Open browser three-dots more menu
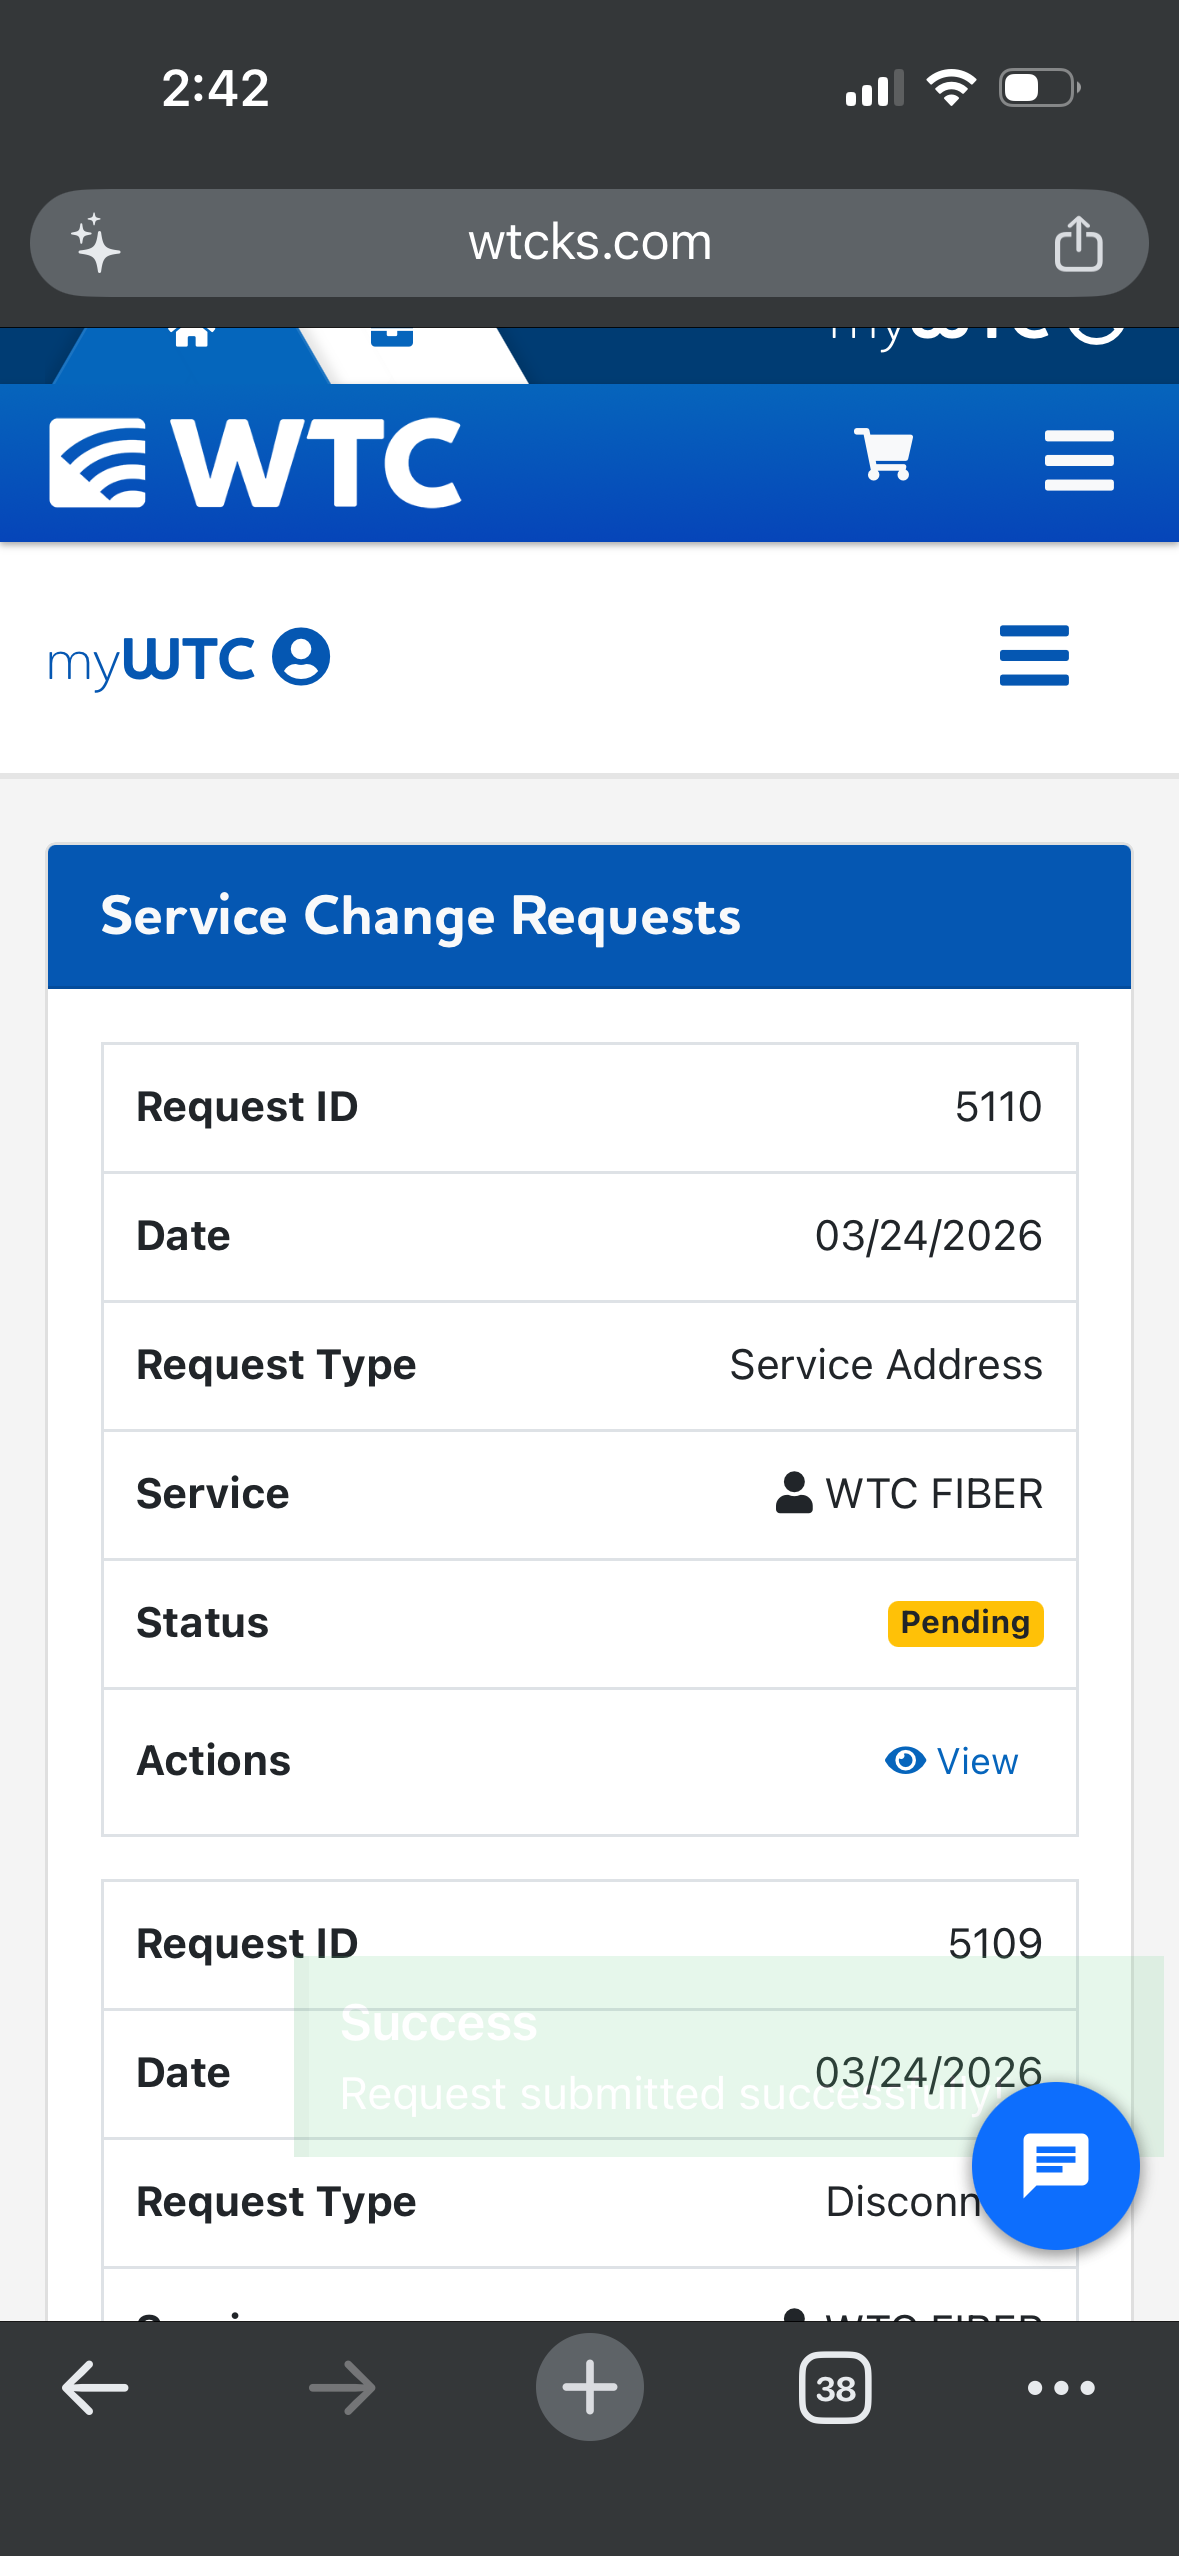Screen dimensions: 1179x2556 pos(1061,2388)
